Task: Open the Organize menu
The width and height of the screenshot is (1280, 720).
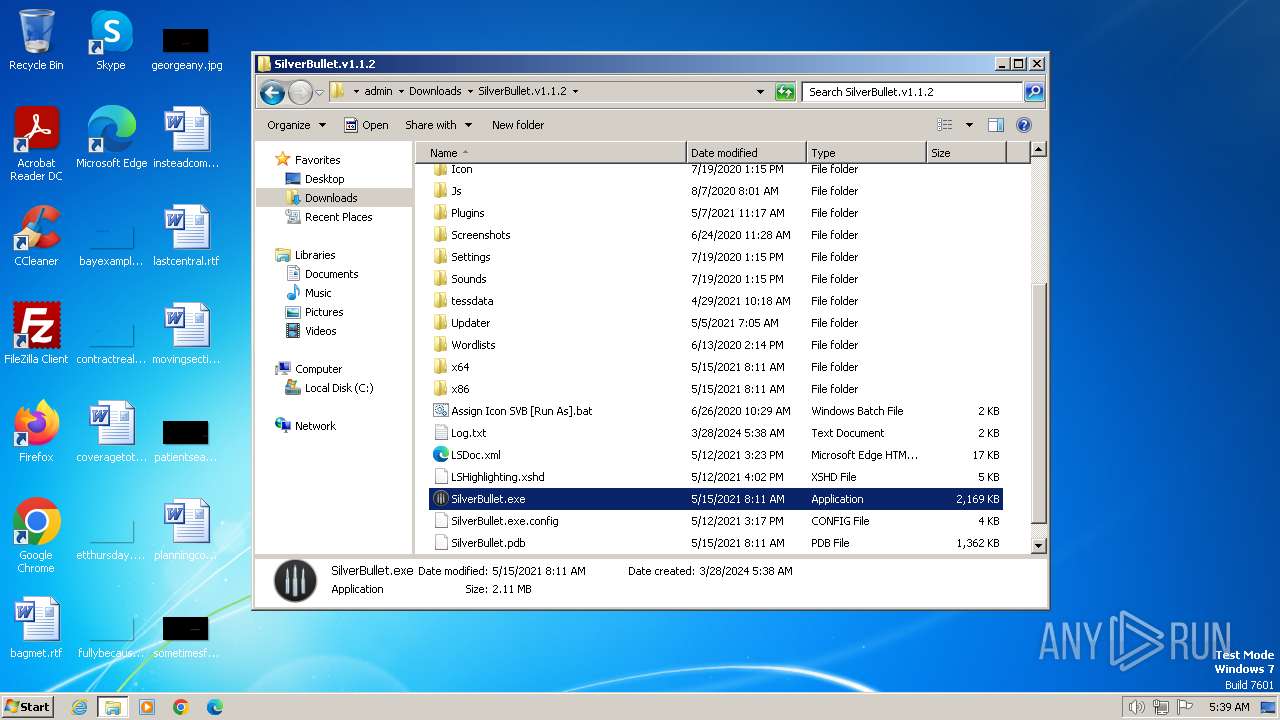Action: coord(296,125)
